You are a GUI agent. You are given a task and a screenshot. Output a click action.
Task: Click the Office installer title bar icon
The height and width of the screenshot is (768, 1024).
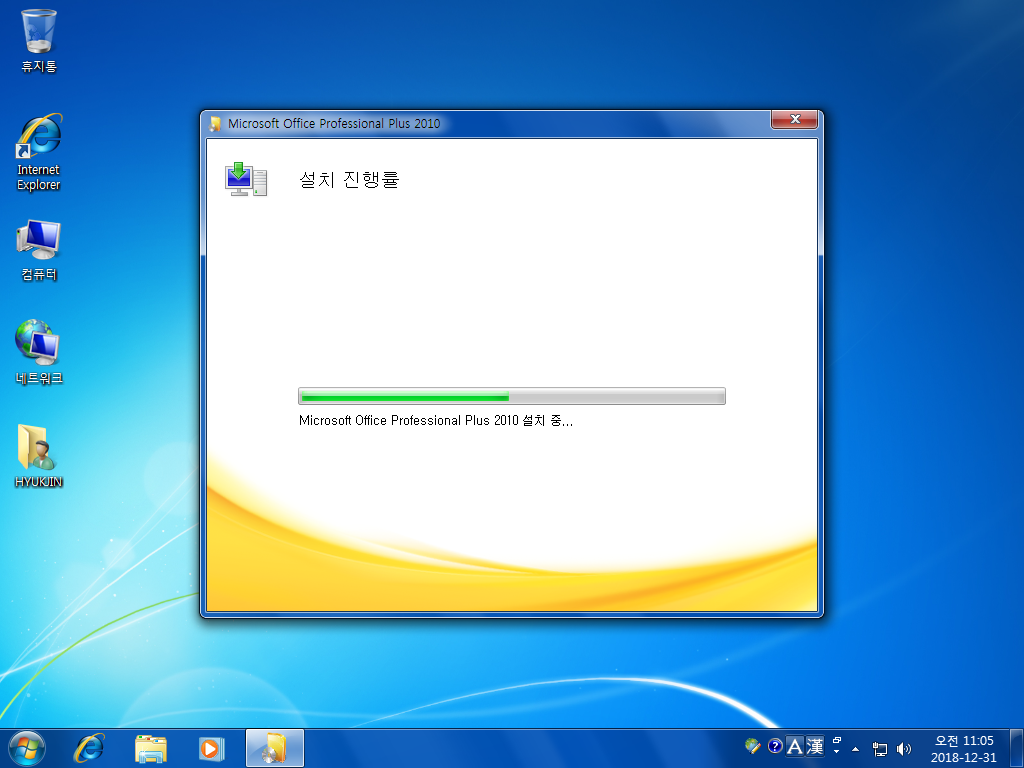[x=215, y=123]
